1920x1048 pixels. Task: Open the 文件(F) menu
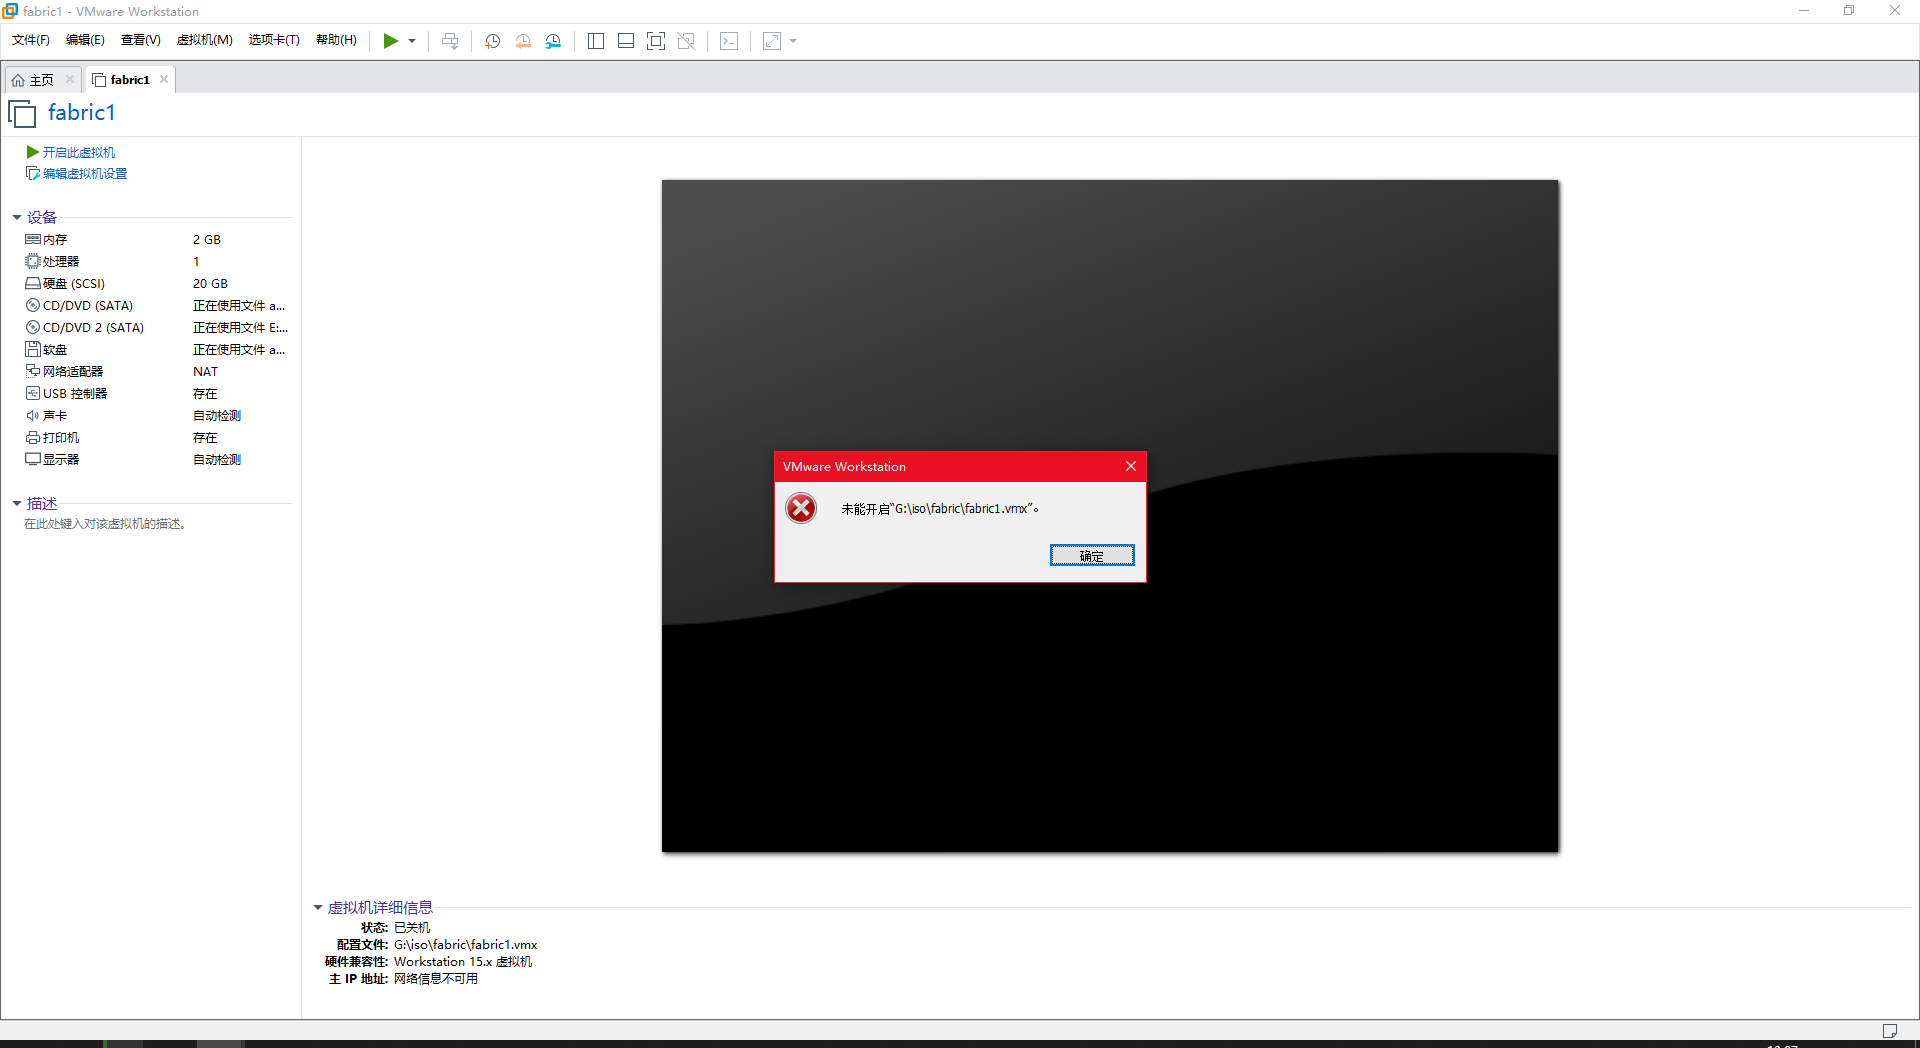(x=31, y=40)
